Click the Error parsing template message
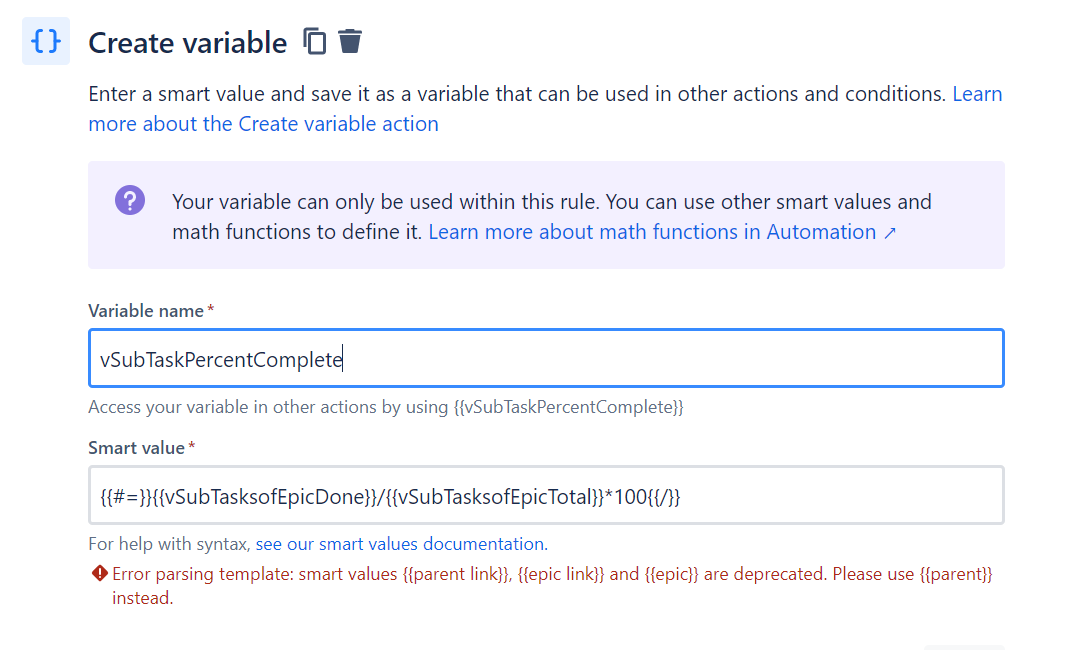The width and height of the screenshot is (1075, 650). pyautogui.click(x=552, y=586)
